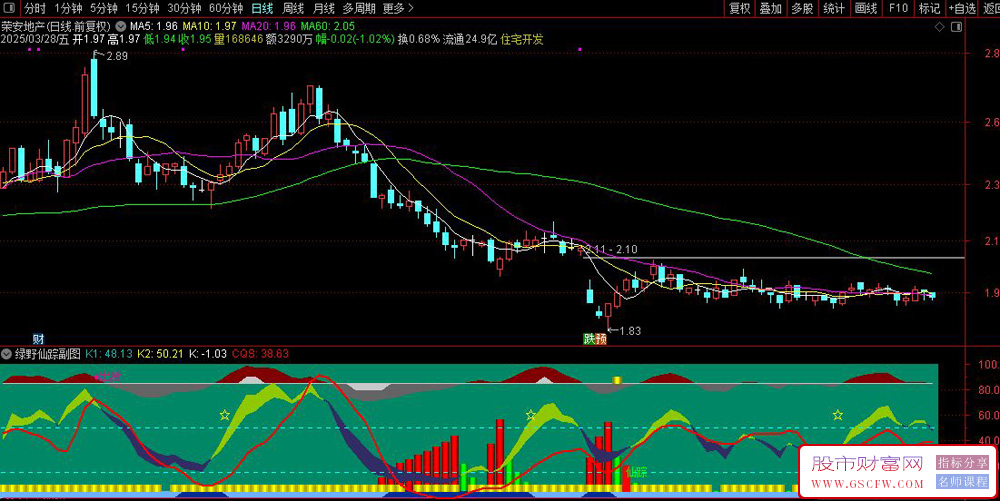Click the 复权 toolbar button
Image resolution: width=1000 pixels, height=501 pixels.
click(740, 8)
